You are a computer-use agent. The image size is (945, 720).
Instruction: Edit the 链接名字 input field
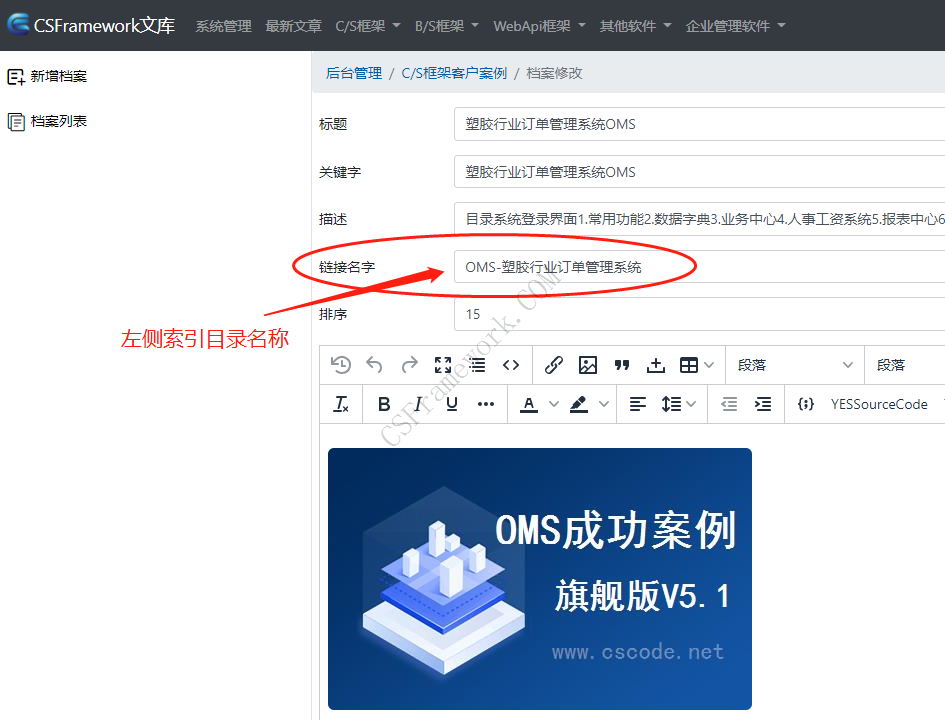pyautogui.click(x=699, y=267)
